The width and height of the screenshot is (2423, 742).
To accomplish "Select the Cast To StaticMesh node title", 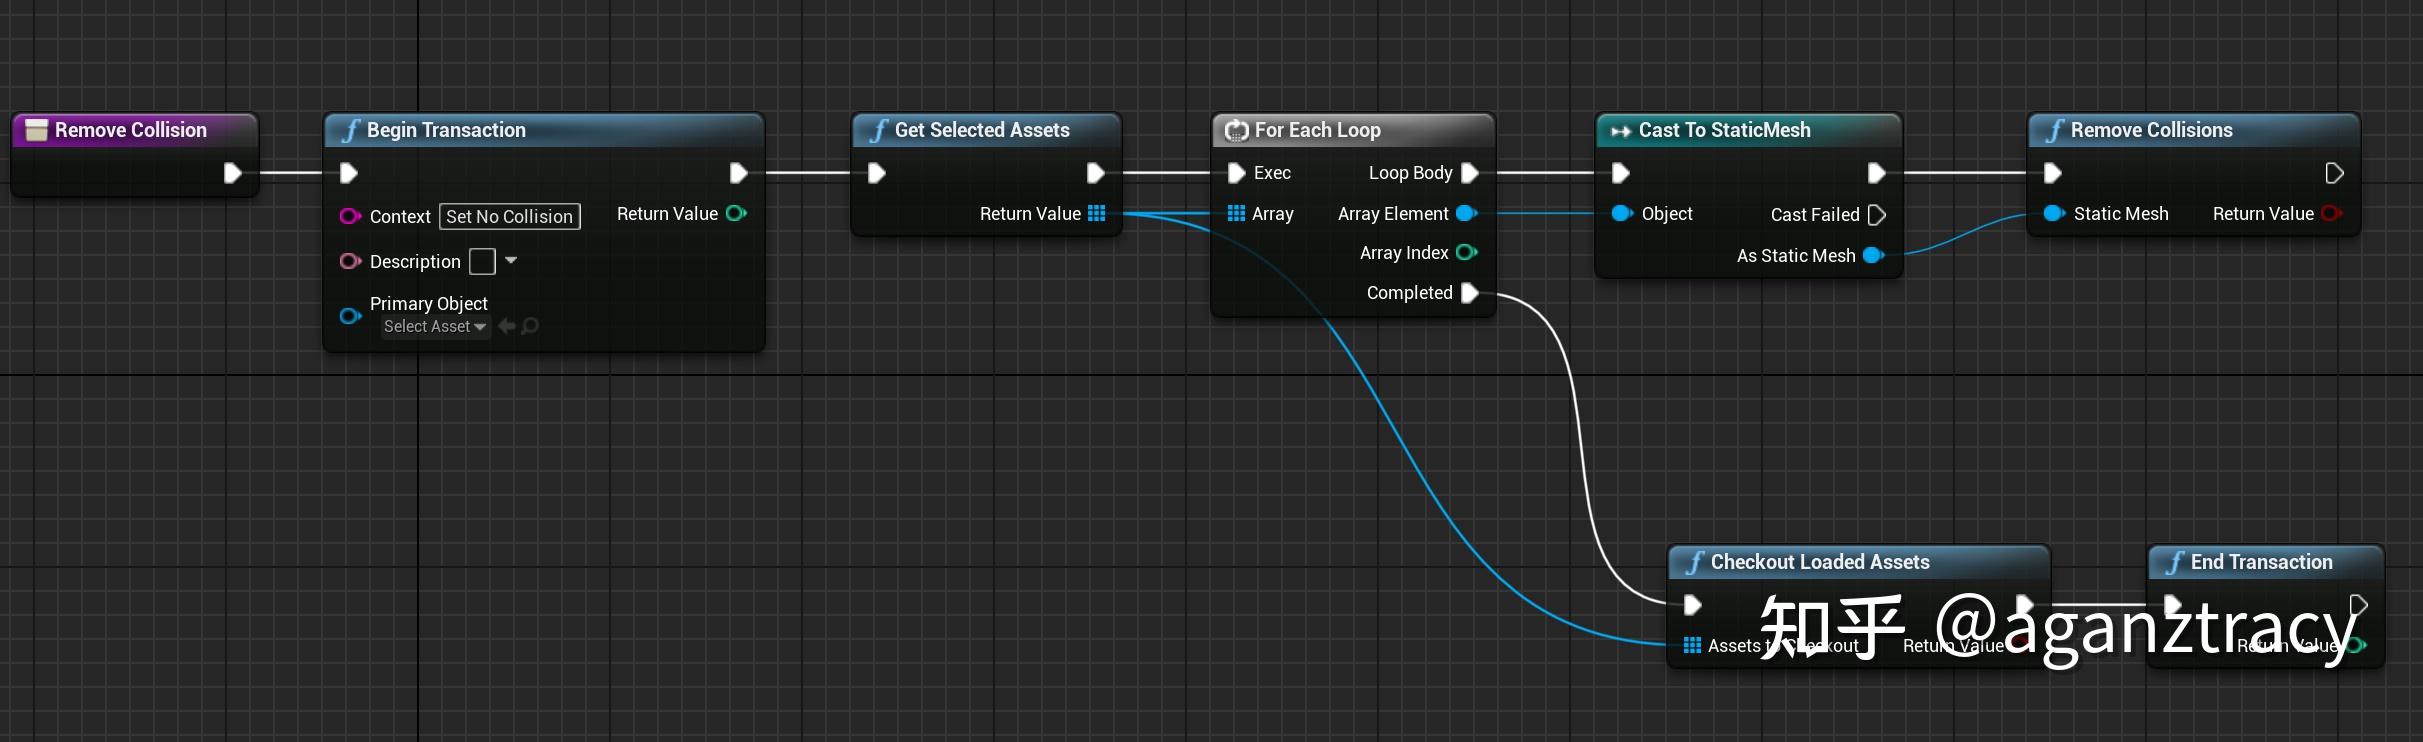I will click(1725, 130).
